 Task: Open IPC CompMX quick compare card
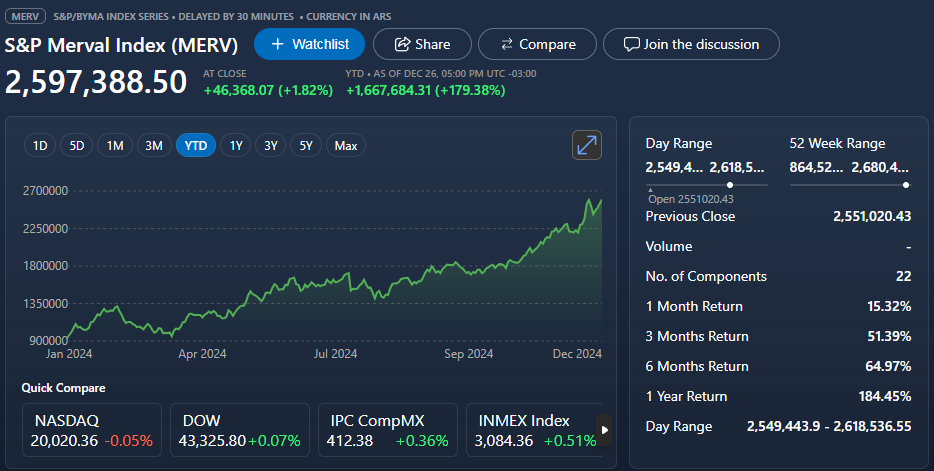coord(387,430)
